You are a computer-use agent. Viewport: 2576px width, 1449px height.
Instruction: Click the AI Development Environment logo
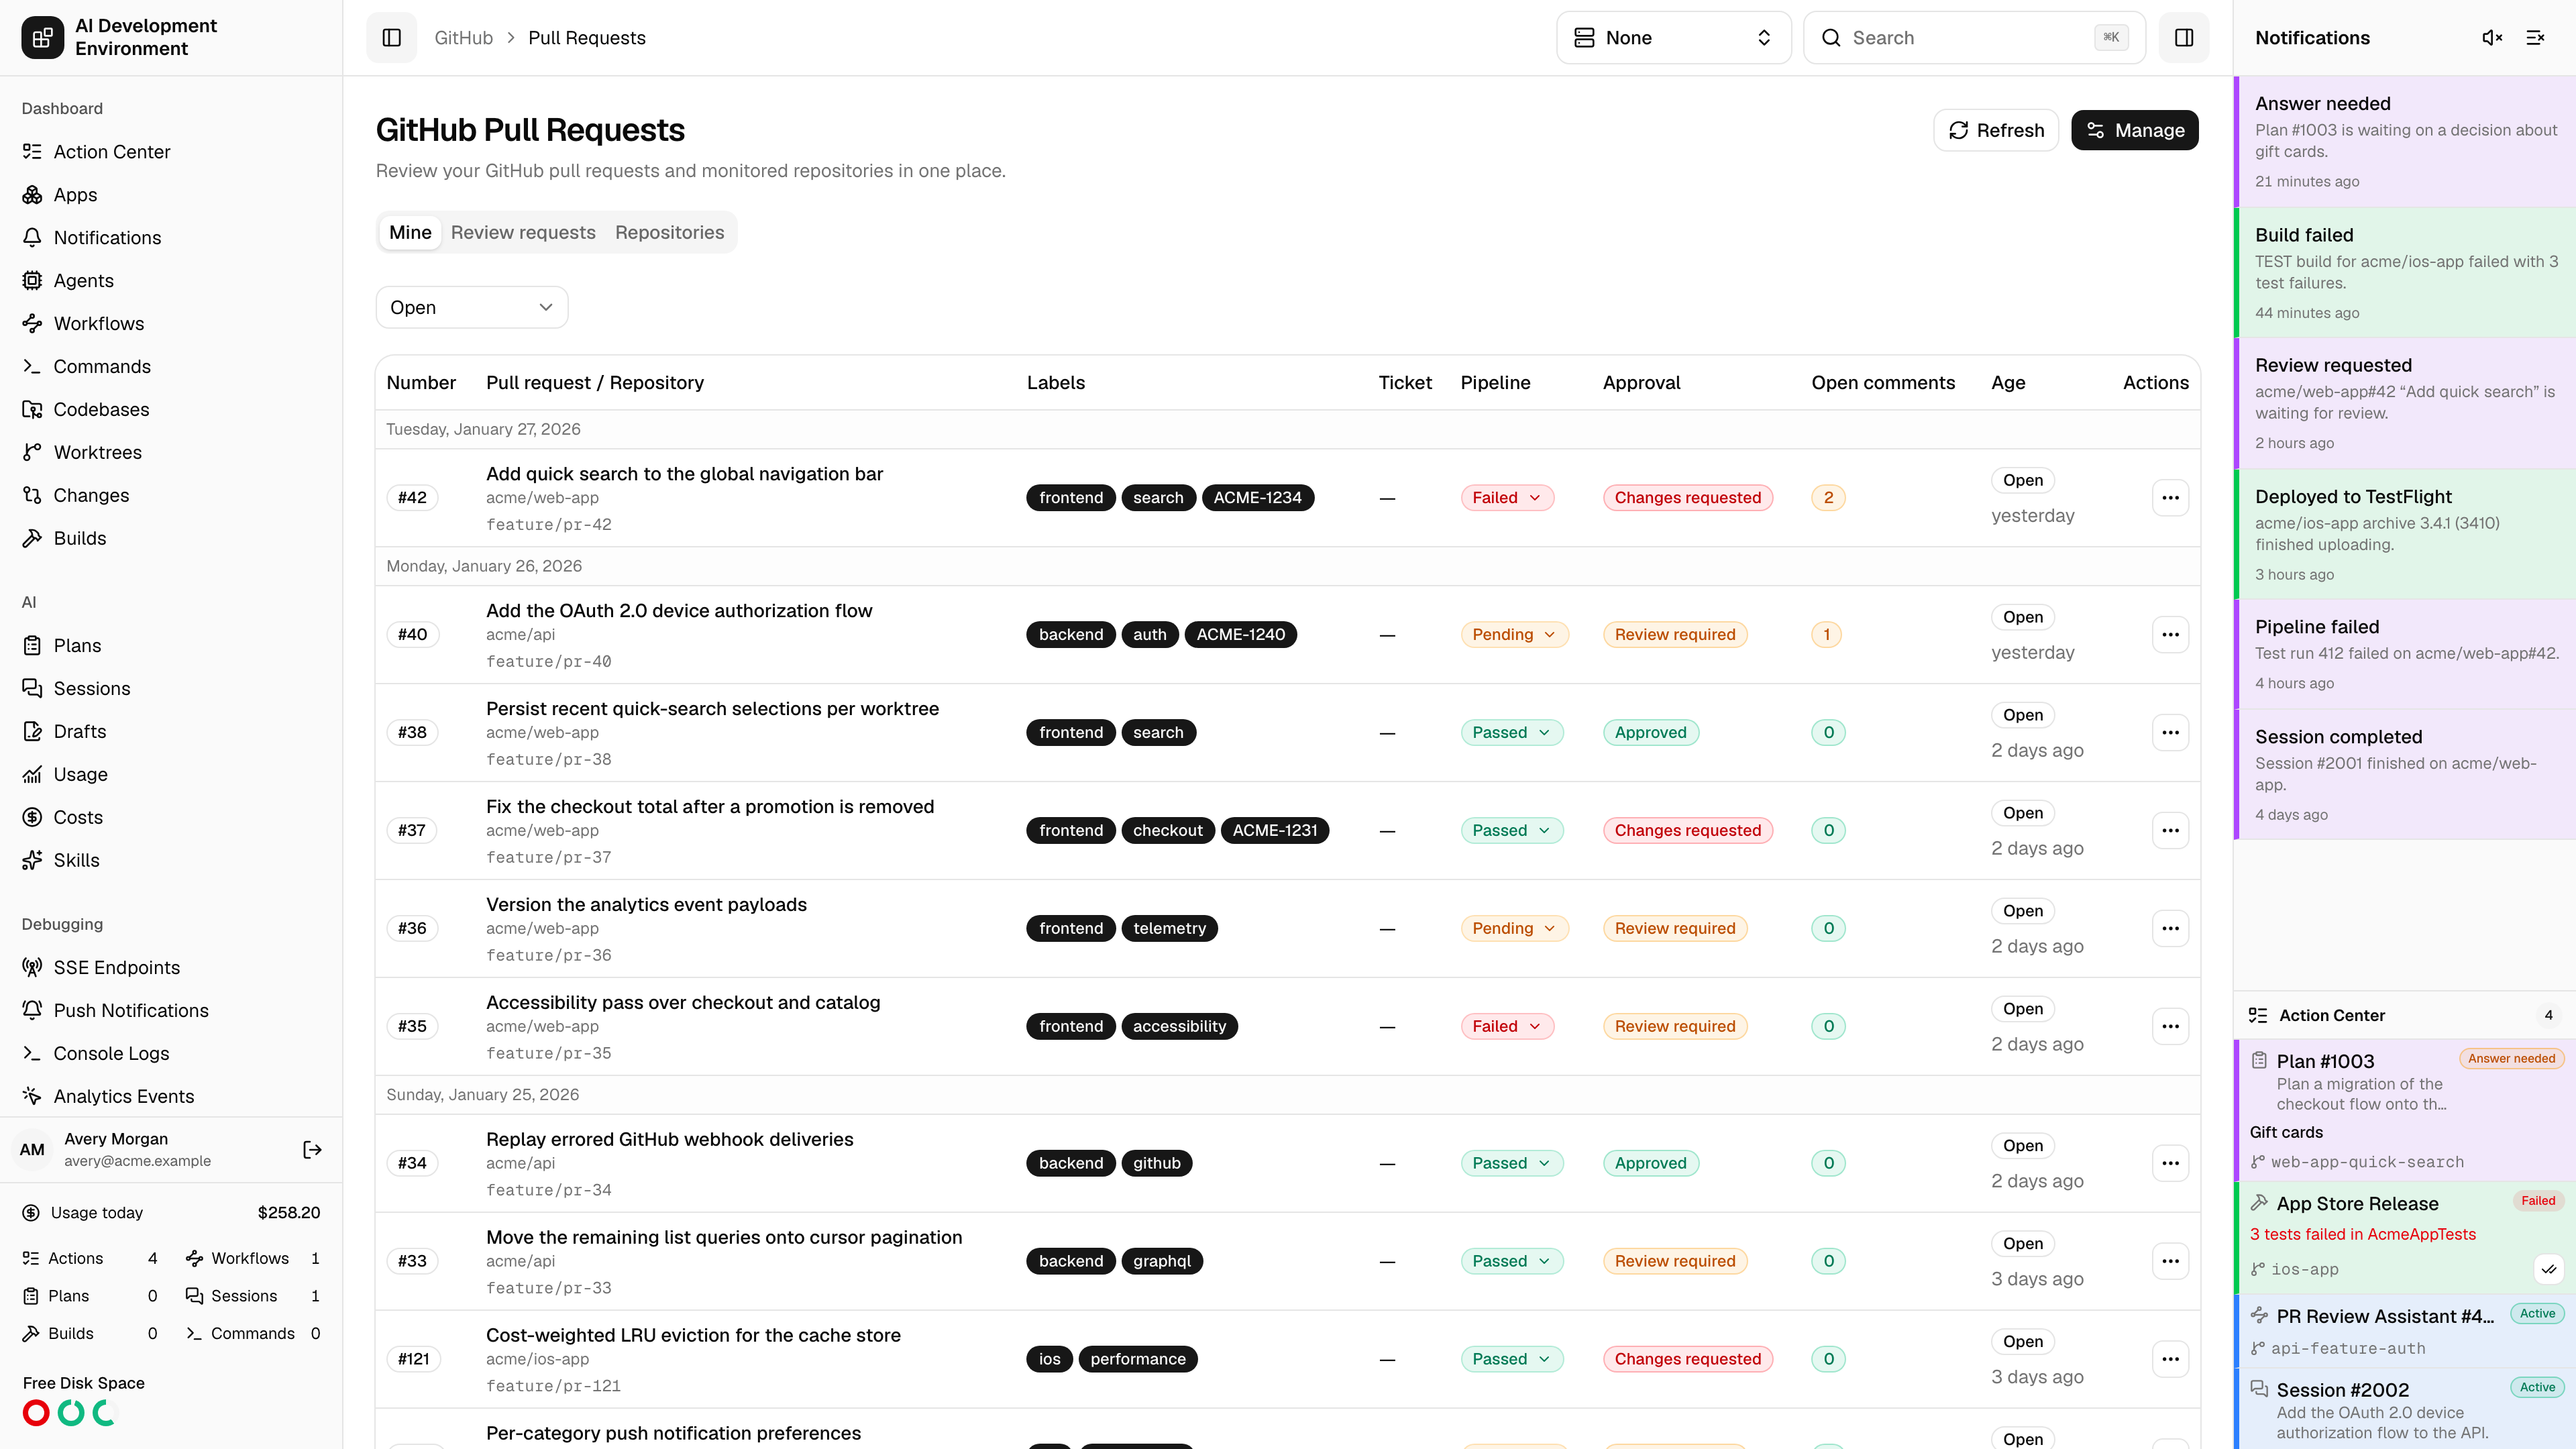pyautogui.click(x=42, y=38)
